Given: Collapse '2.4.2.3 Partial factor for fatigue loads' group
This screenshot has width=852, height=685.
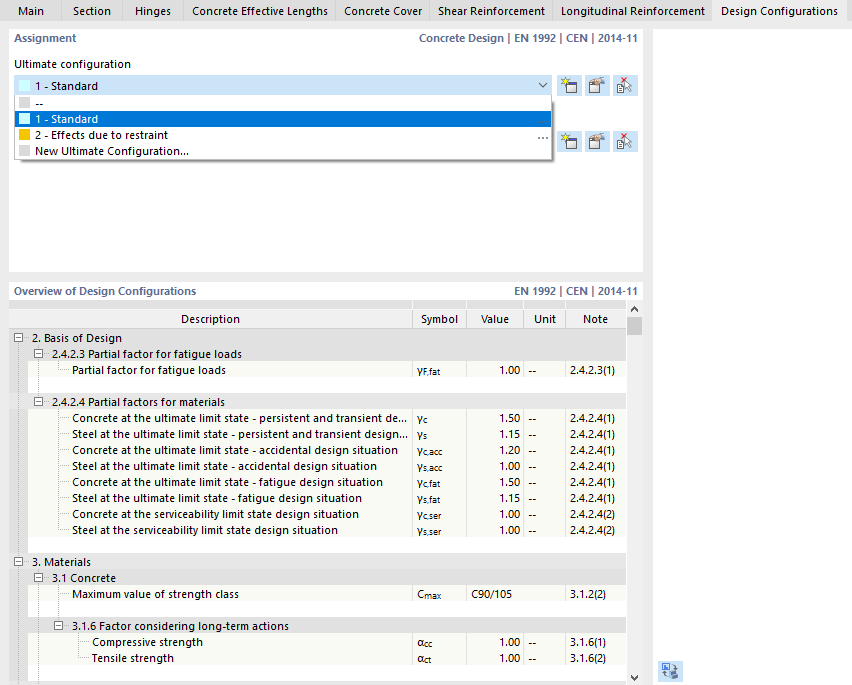Looking at the screenshot, I should pyautogui.click(x=39, y=354).
